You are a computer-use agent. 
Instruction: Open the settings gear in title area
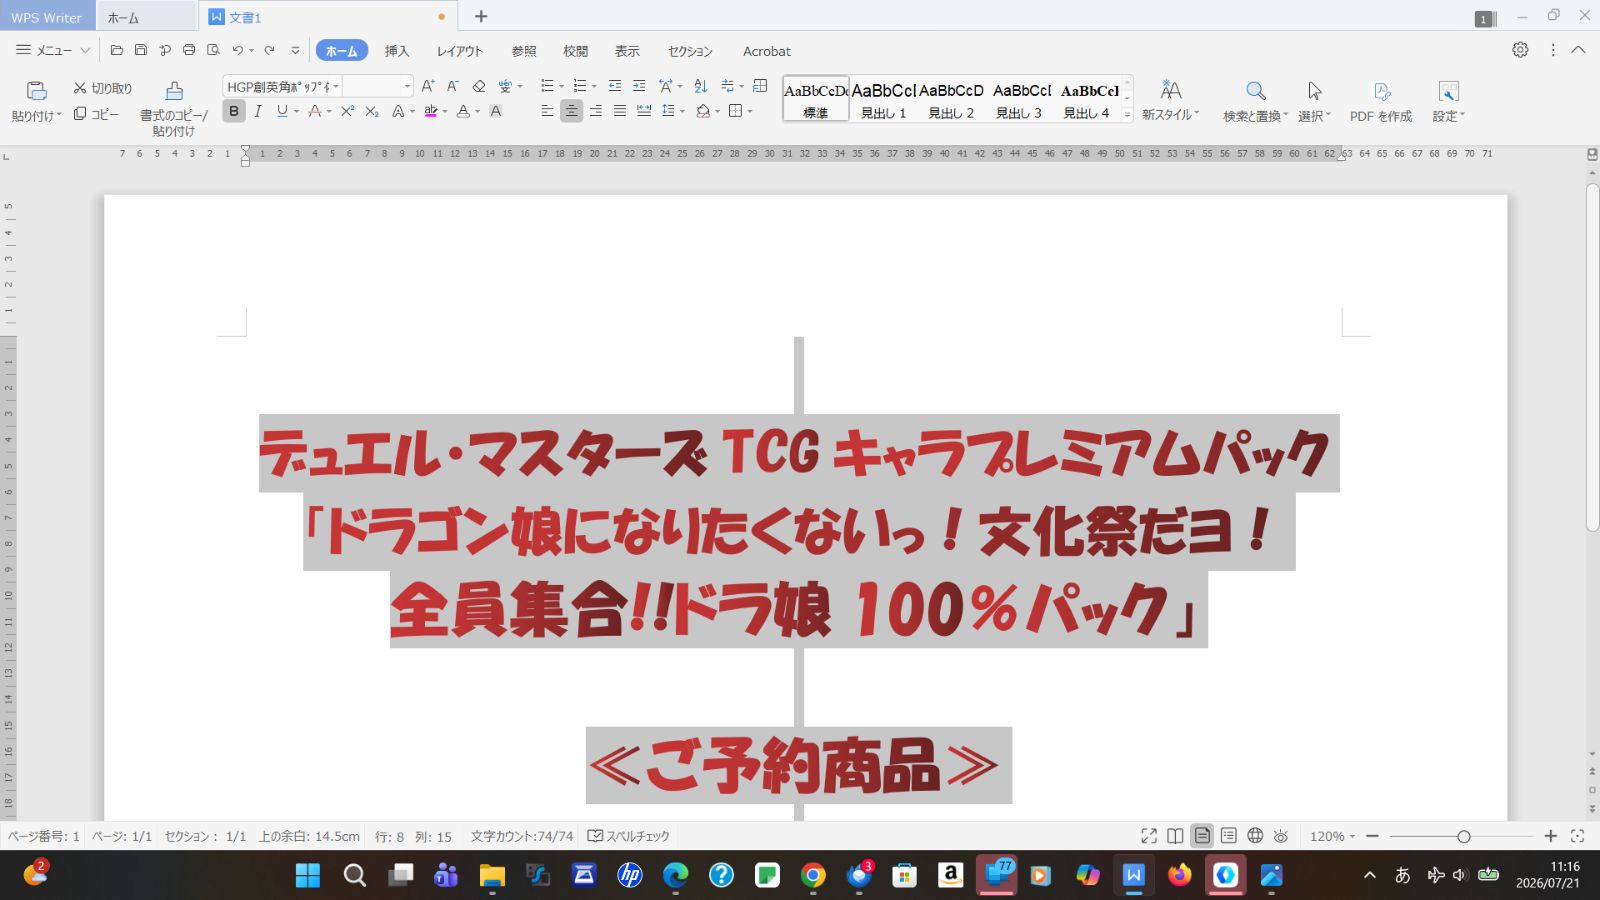point(1520,50)
